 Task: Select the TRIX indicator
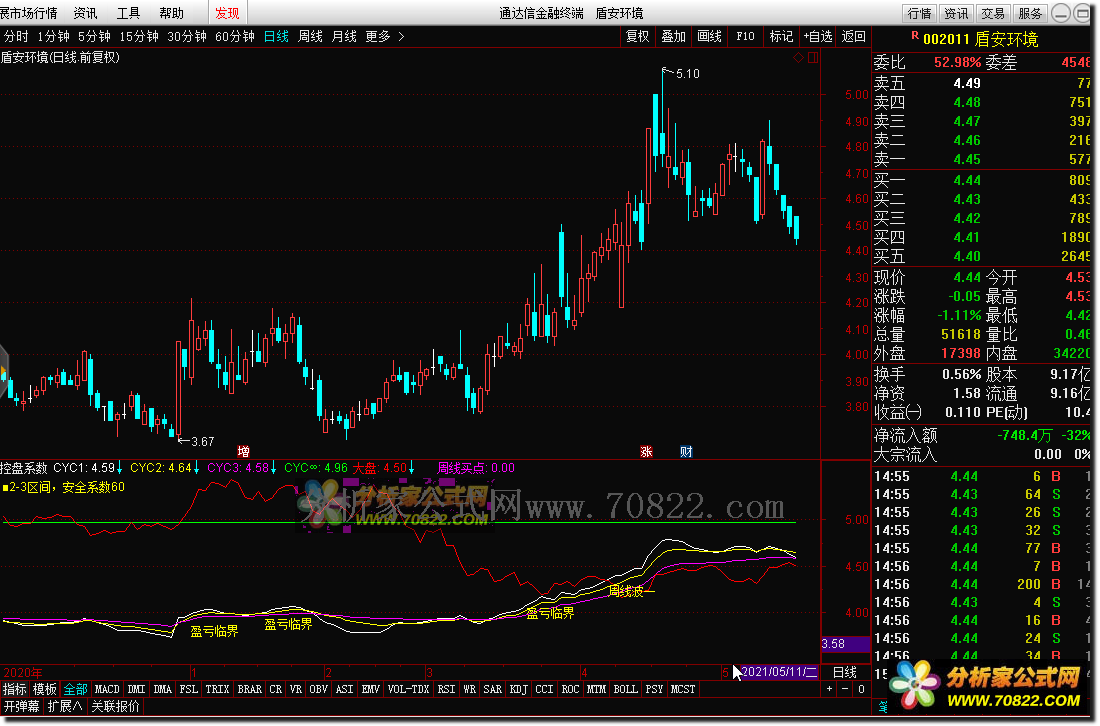[x=217, y=689]
